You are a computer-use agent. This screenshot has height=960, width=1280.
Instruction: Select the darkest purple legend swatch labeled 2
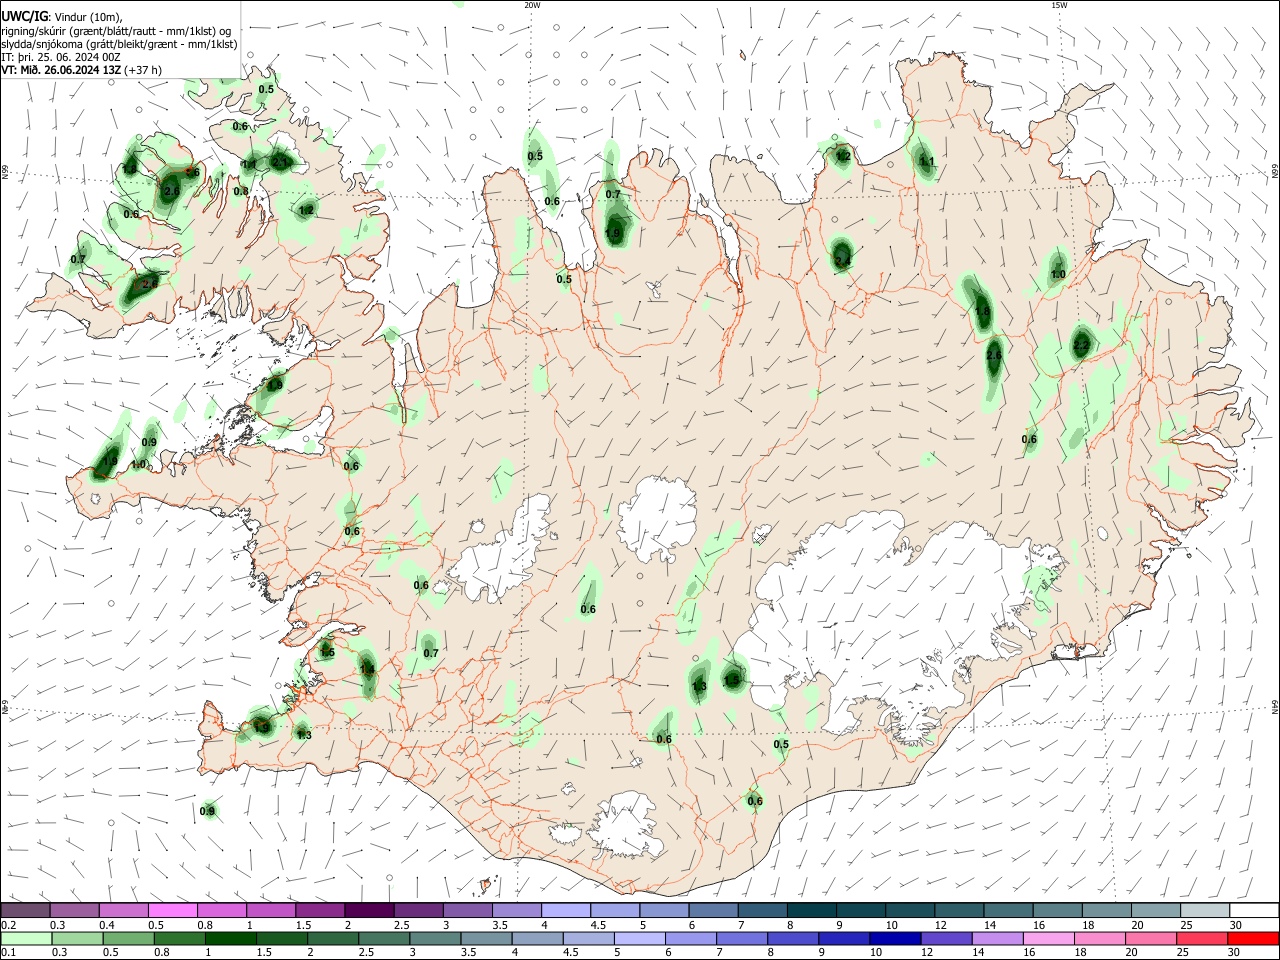368,910
